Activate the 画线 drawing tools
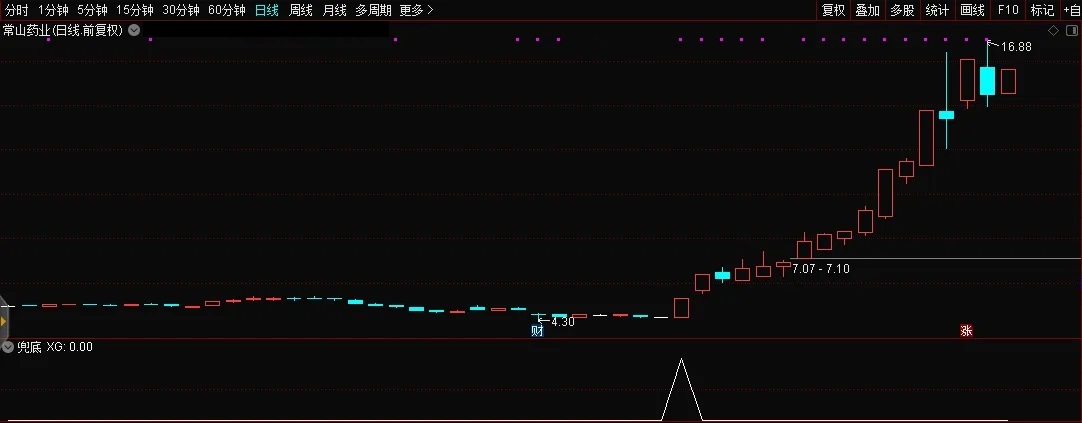1082x423 pixels. [x=972, y=10]
